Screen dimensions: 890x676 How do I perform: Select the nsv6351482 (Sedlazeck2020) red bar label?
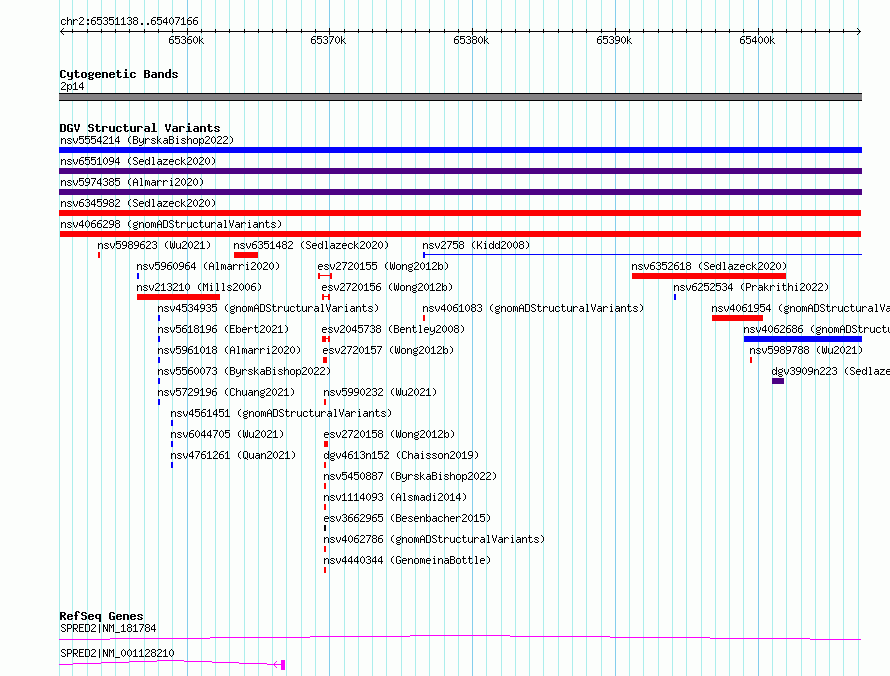[x=311, y=245]
